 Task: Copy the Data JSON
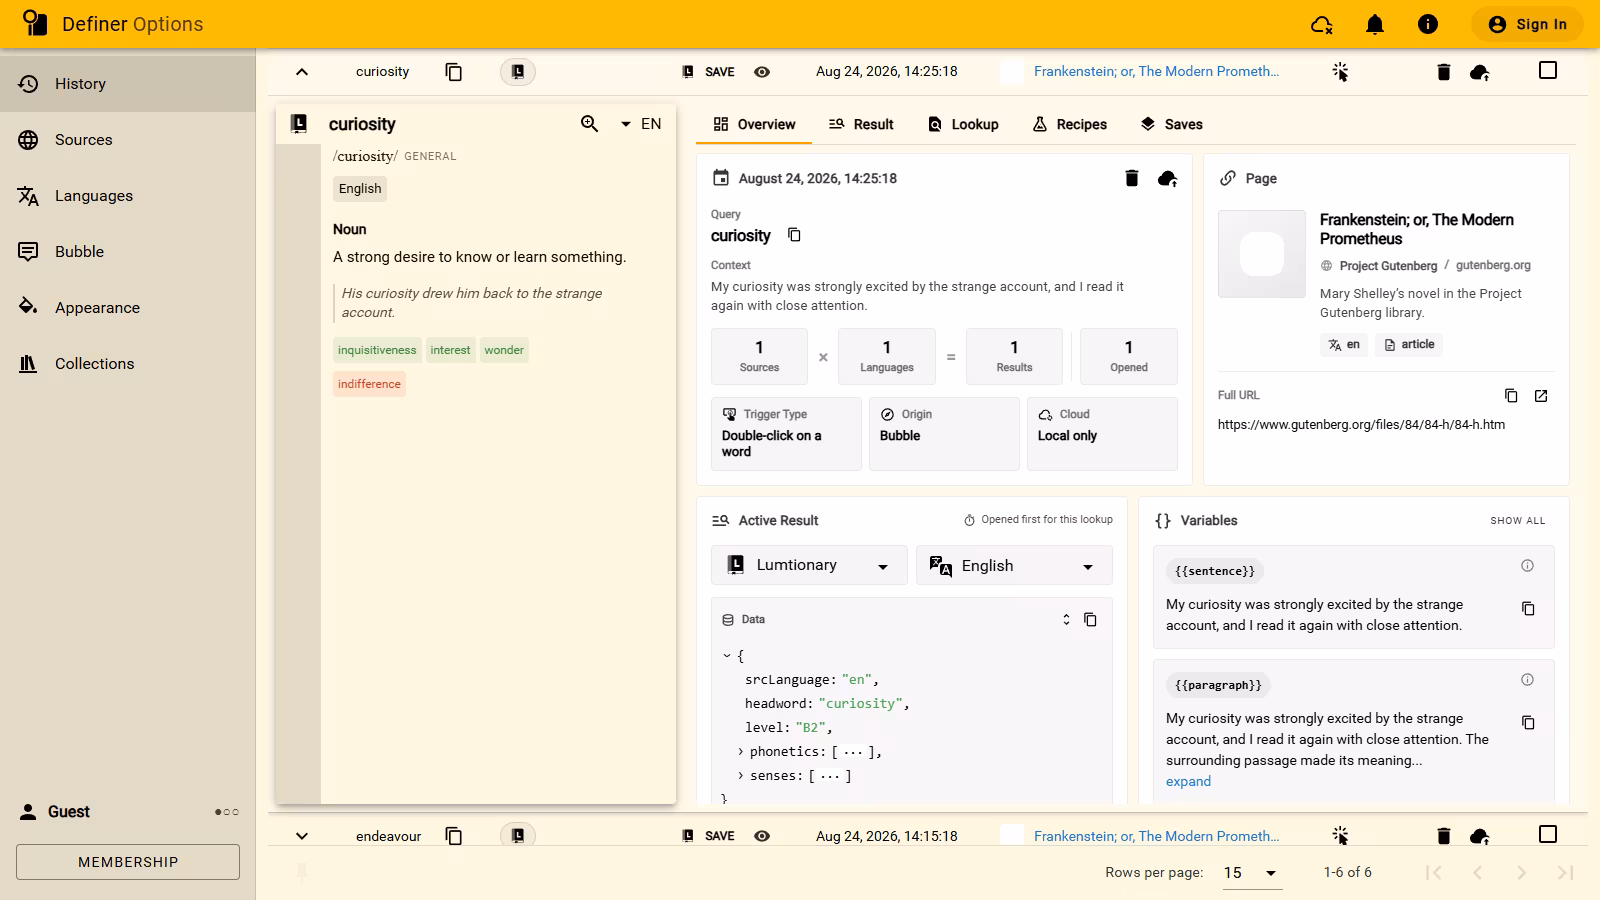pos(1090,620)
